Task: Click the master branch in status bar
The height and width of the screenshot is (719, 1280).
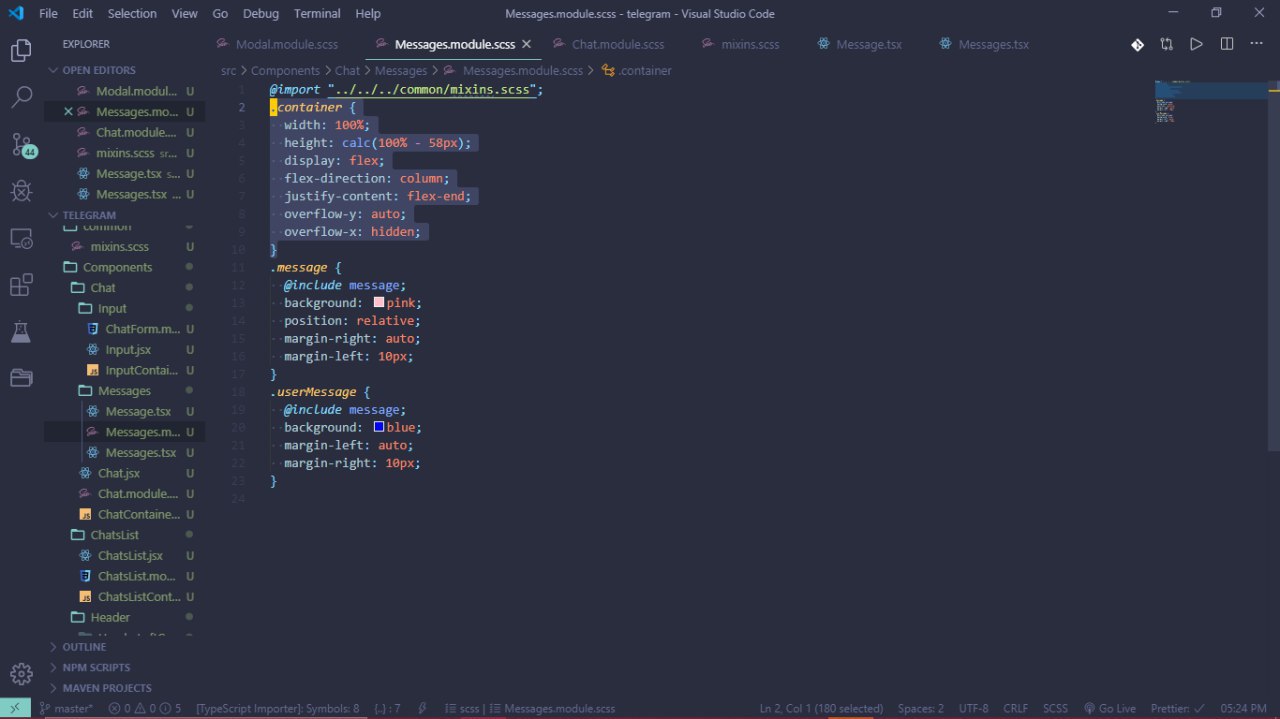Action: pyautogui.click(x=66, y=708)
